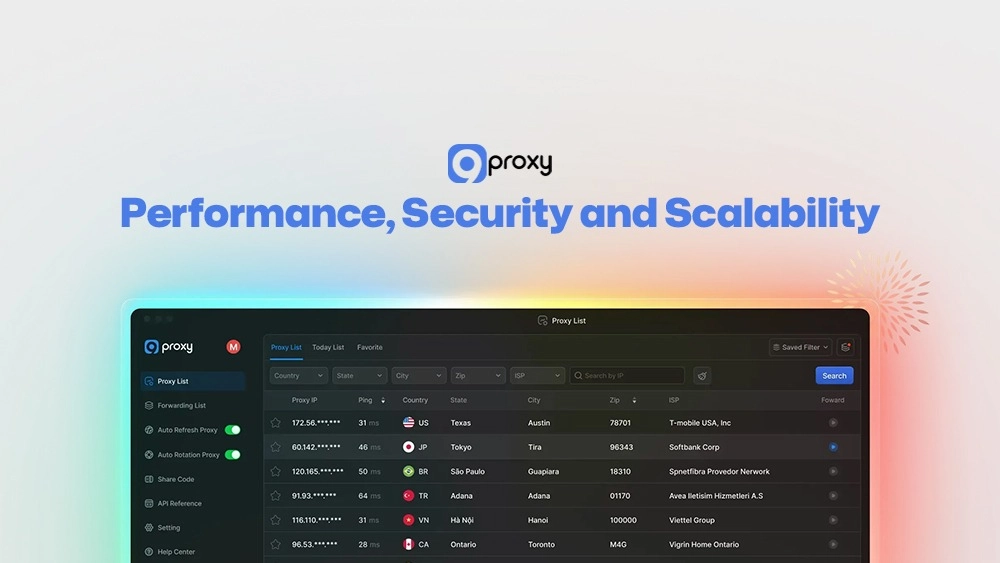1000x563 pixels.
Task: Click the Share Code sidebar item
Action: pos(170,479)
